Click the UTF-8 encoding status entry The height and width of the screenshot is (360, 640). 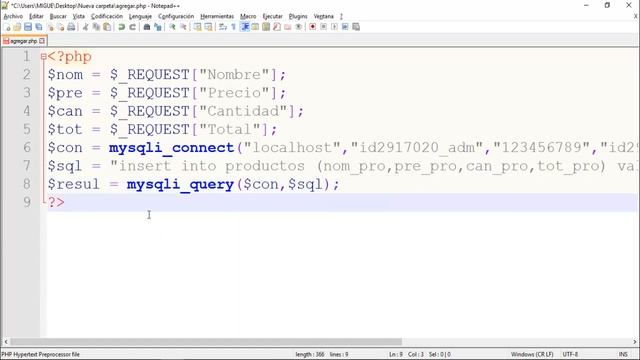tap(570, 354)
